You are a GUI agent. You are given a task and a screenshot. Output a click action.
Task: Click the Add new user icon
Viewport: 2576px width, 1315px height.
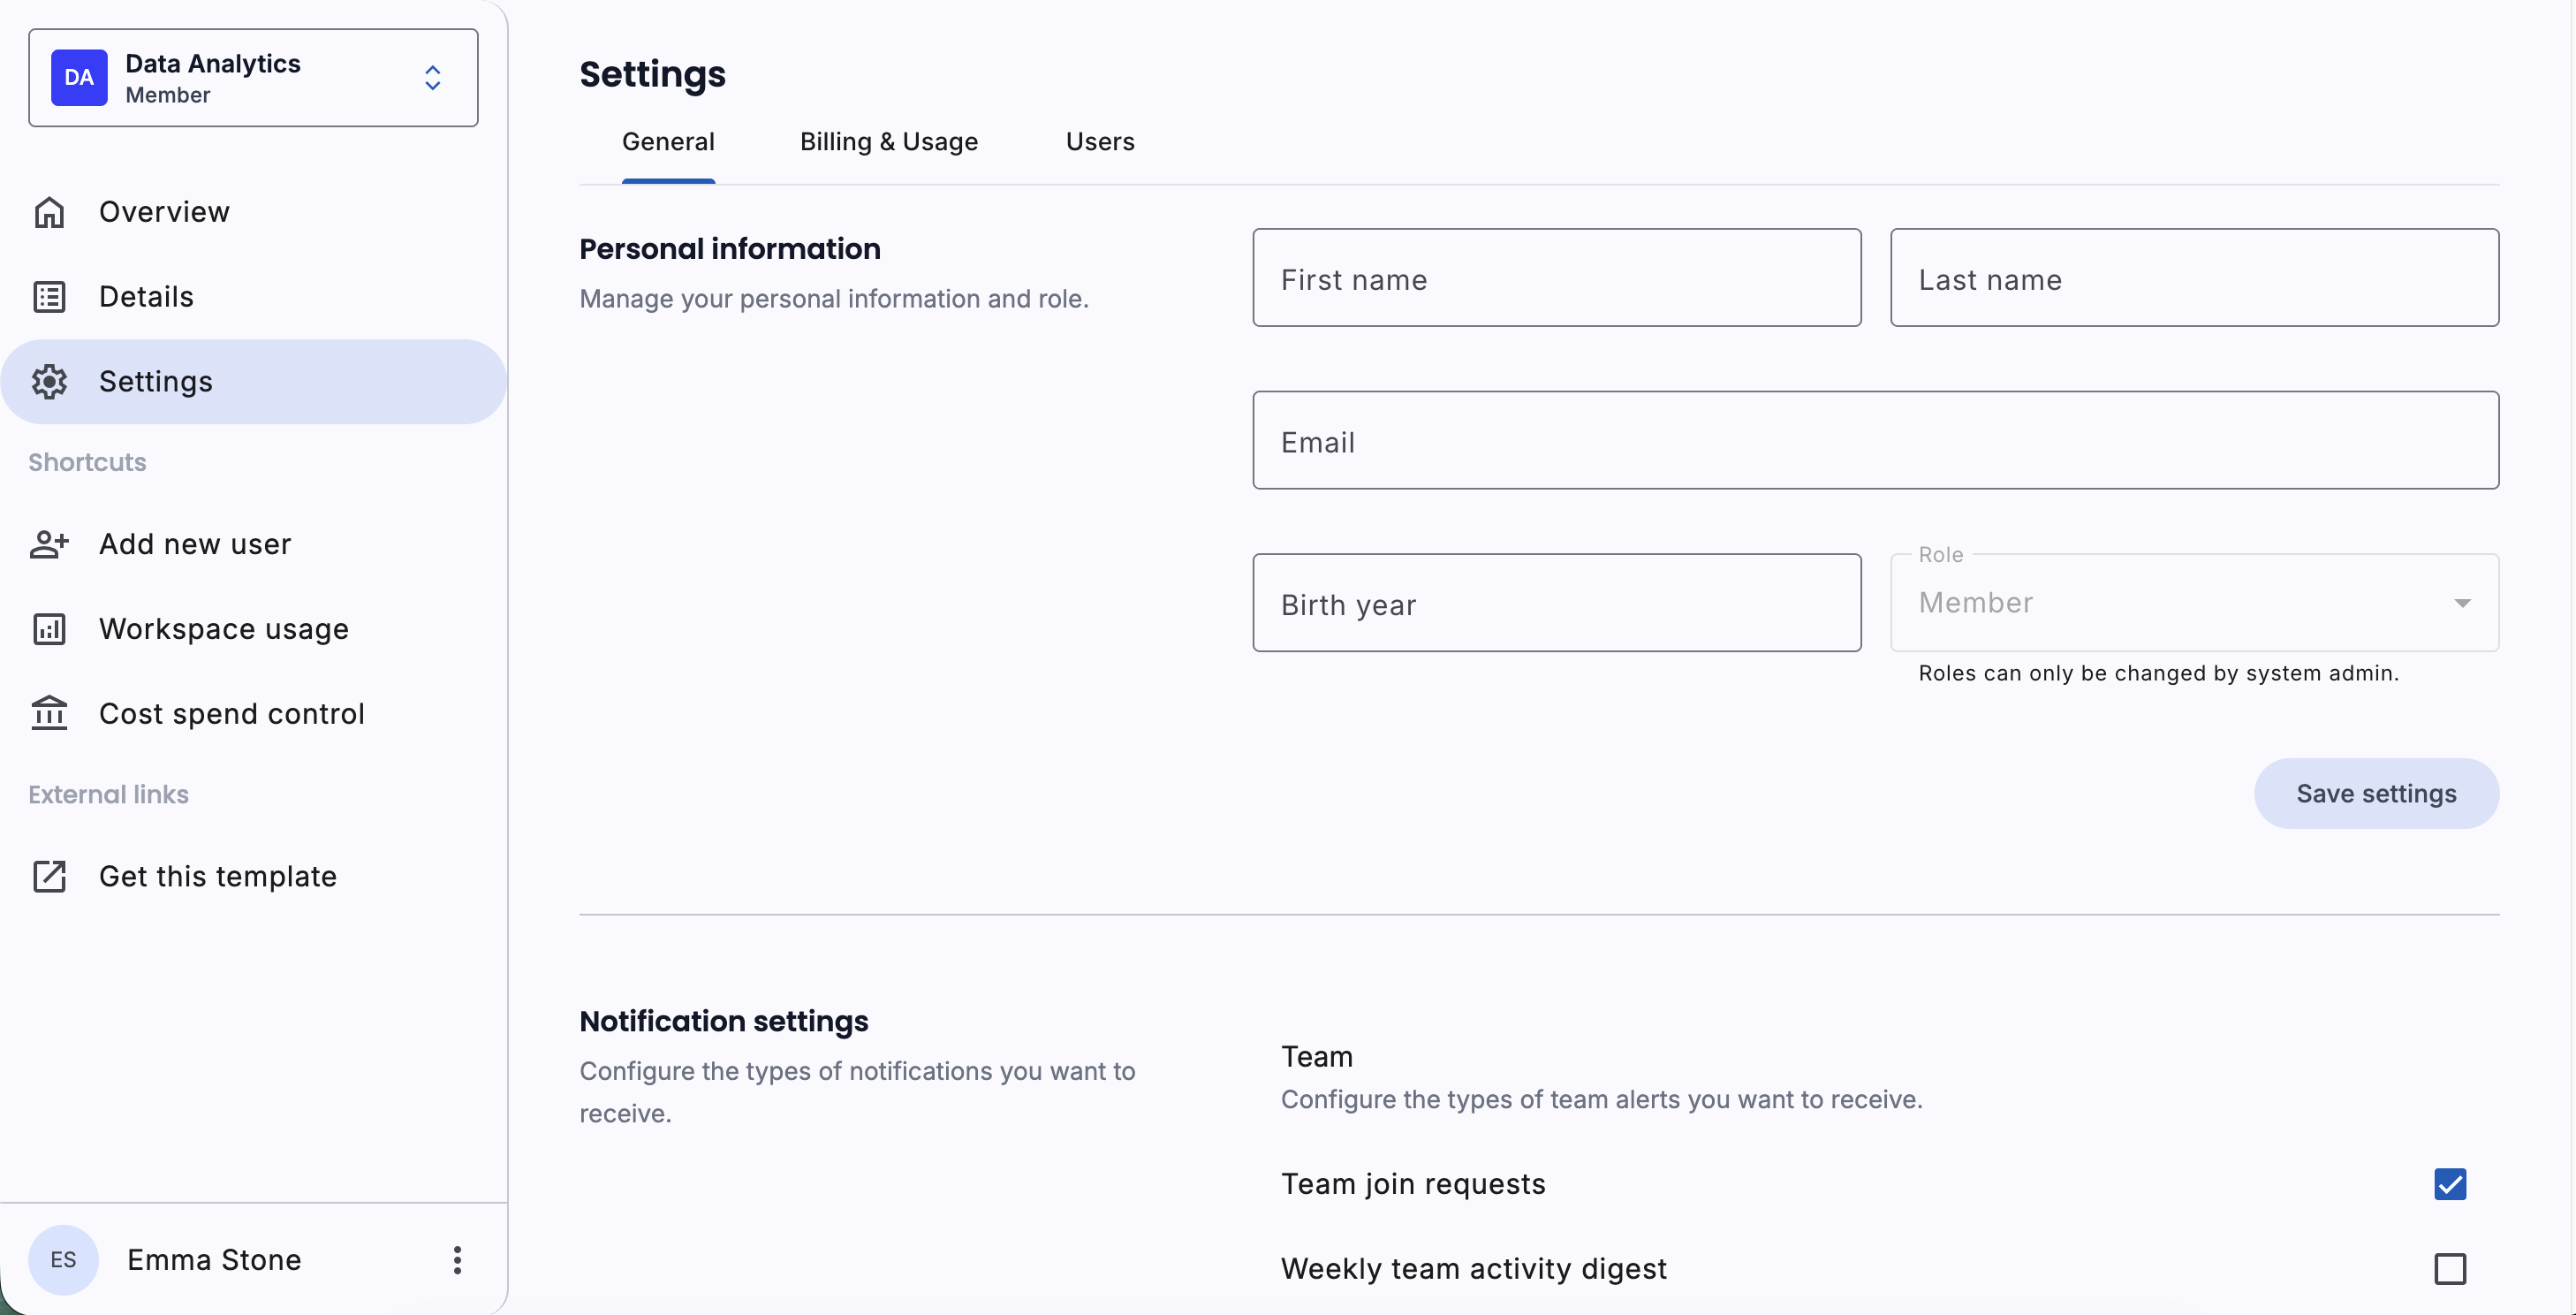tap(49, 544)
